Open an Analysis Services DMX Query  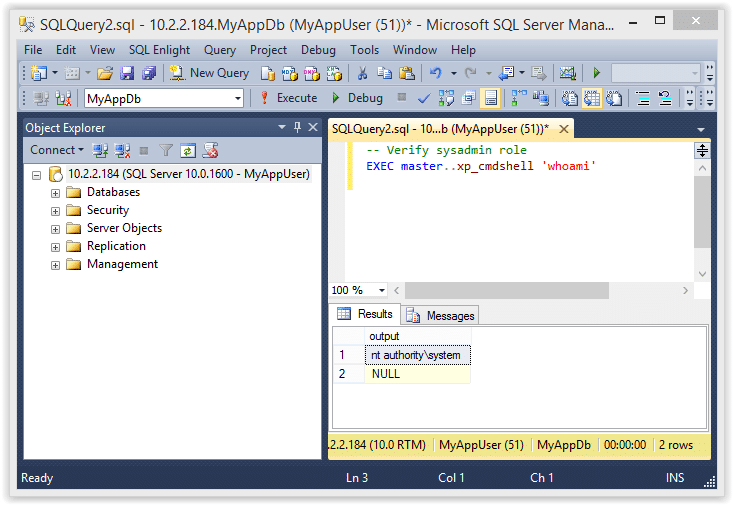[x=312, y=73]
